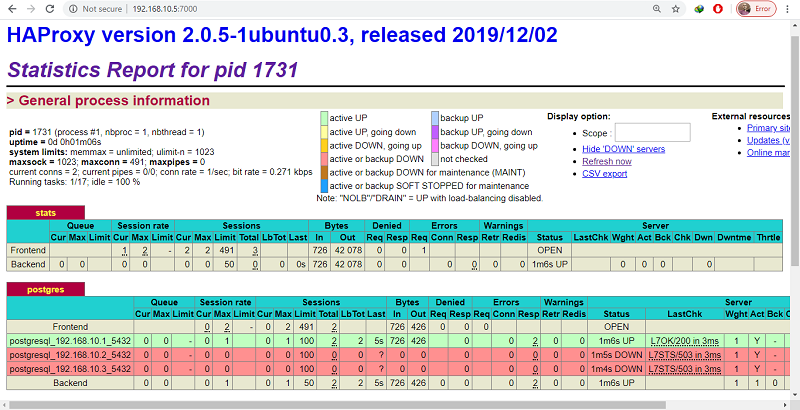
Task: Select the postgres proxy header label
Action: click(x=45, y=289)
